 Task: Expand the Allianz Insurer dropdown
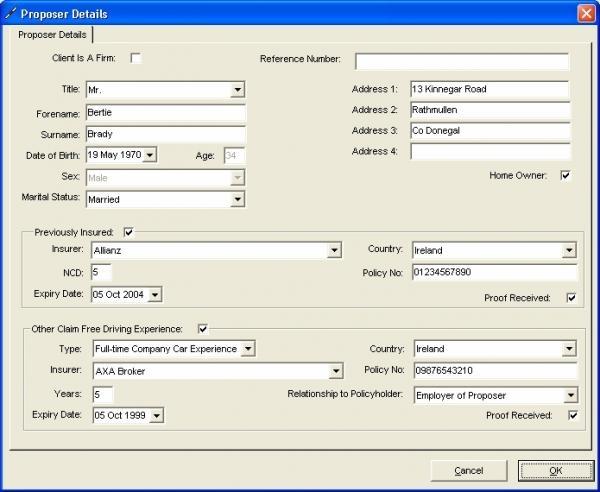click(x=334, y=251)
